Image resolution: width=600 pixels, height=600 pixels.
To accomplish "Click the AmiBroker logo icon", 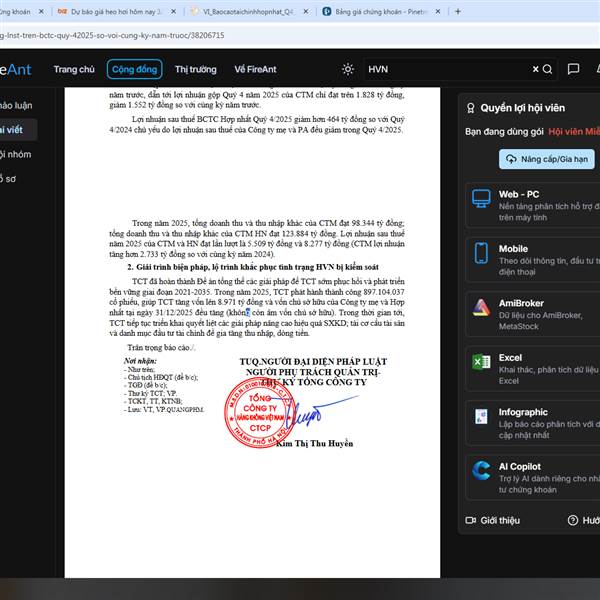I will click(x=481, y=308).
